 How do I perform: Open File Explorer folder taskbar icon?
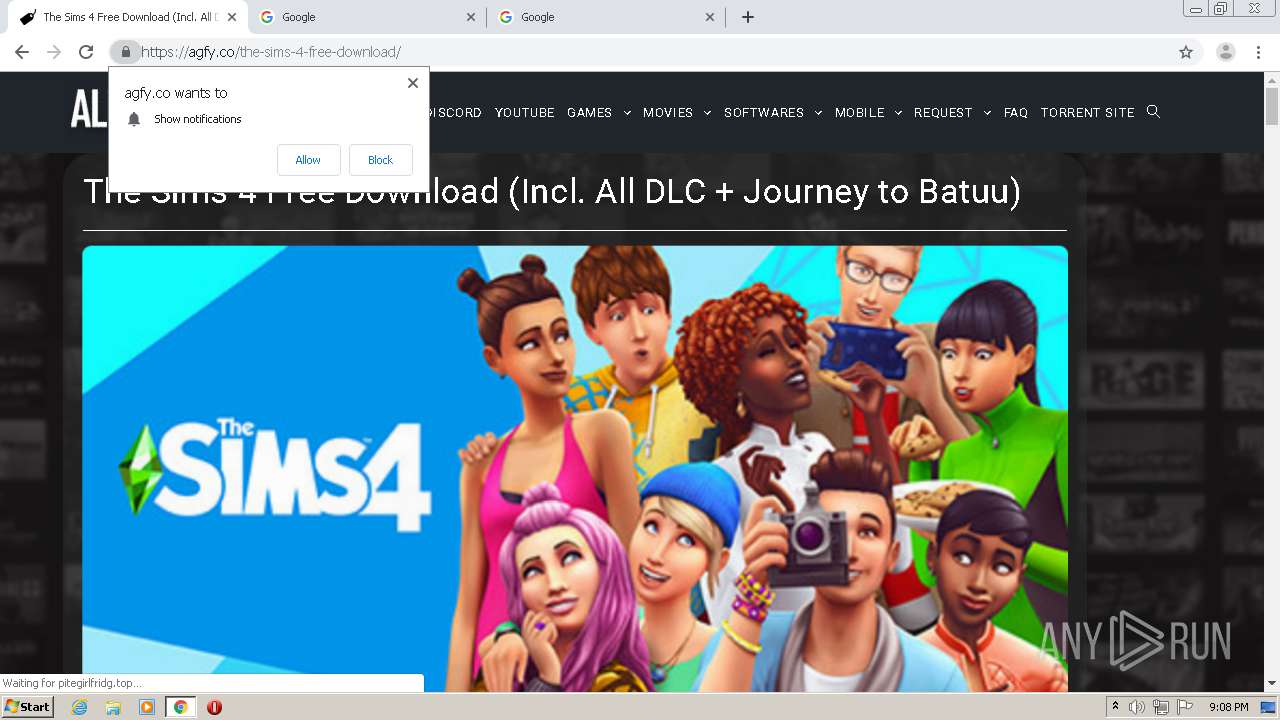click(113, 707)
